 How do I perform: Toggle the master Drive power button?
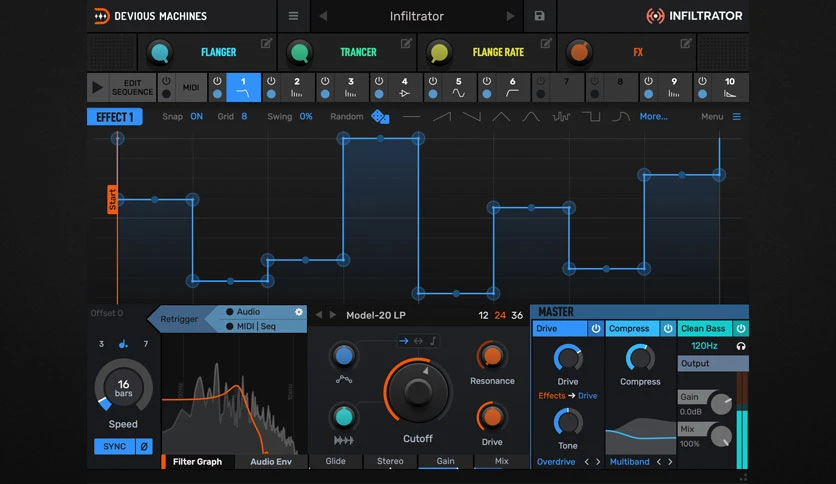click(x=596, y=328)
